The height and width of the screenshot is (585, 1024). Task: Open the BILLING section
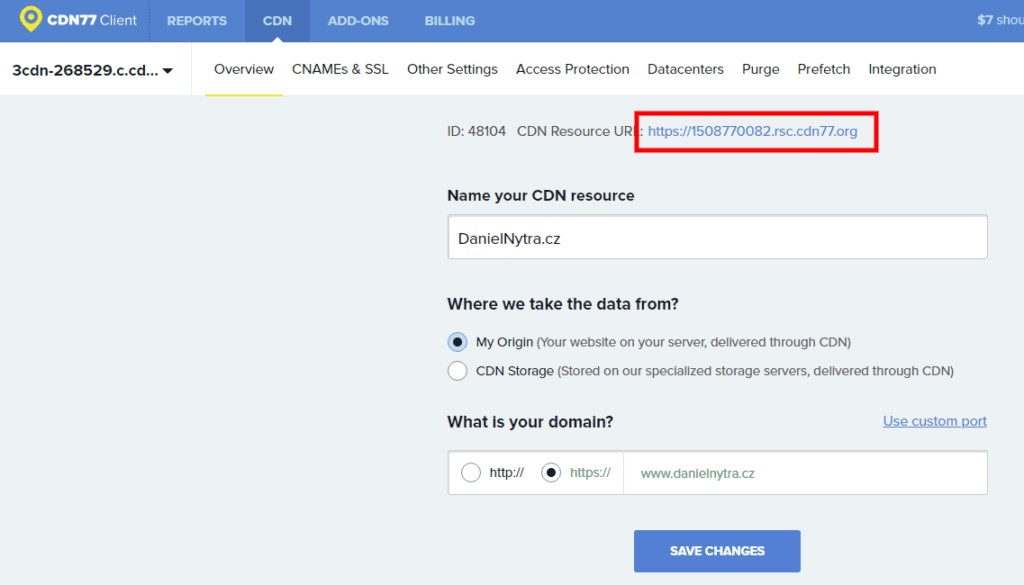click(449, 21)
